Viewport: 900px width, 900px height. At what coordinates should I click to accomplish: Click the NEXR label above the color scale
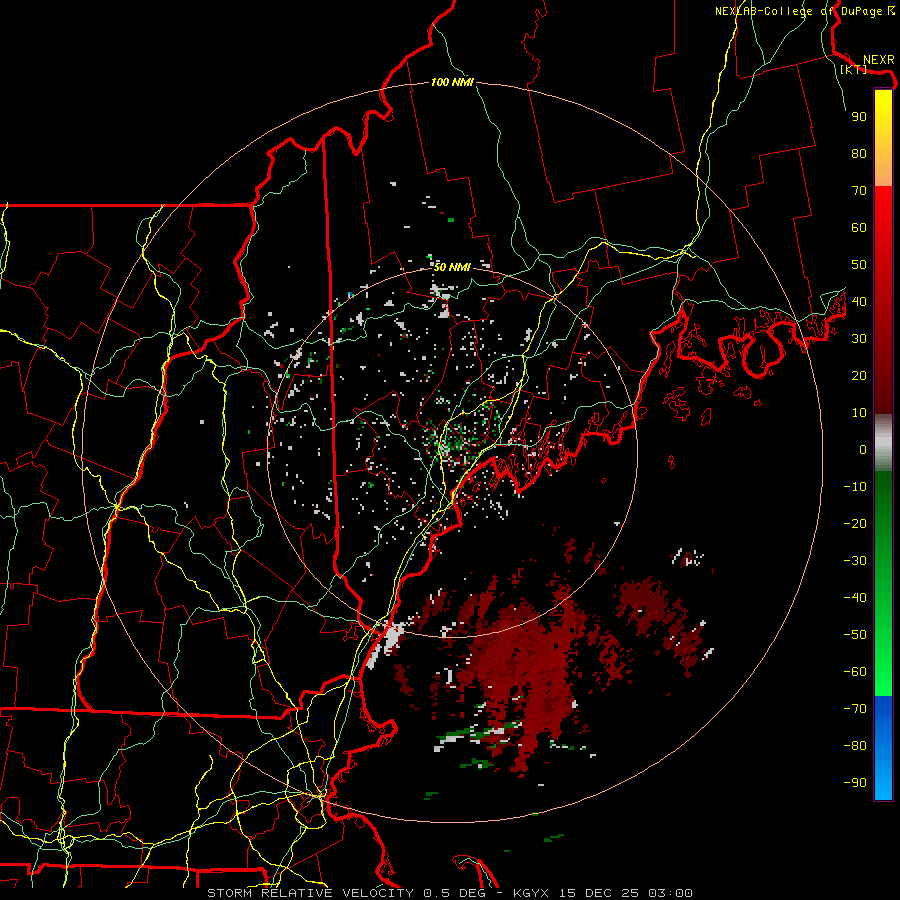(878, 60)
